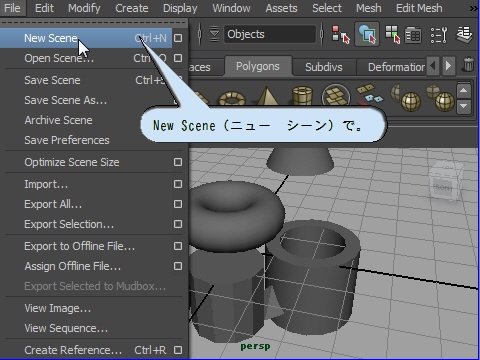Switch to the Polygons shelf tab
The image size is (480, 360).
click(x=258, y=66)
